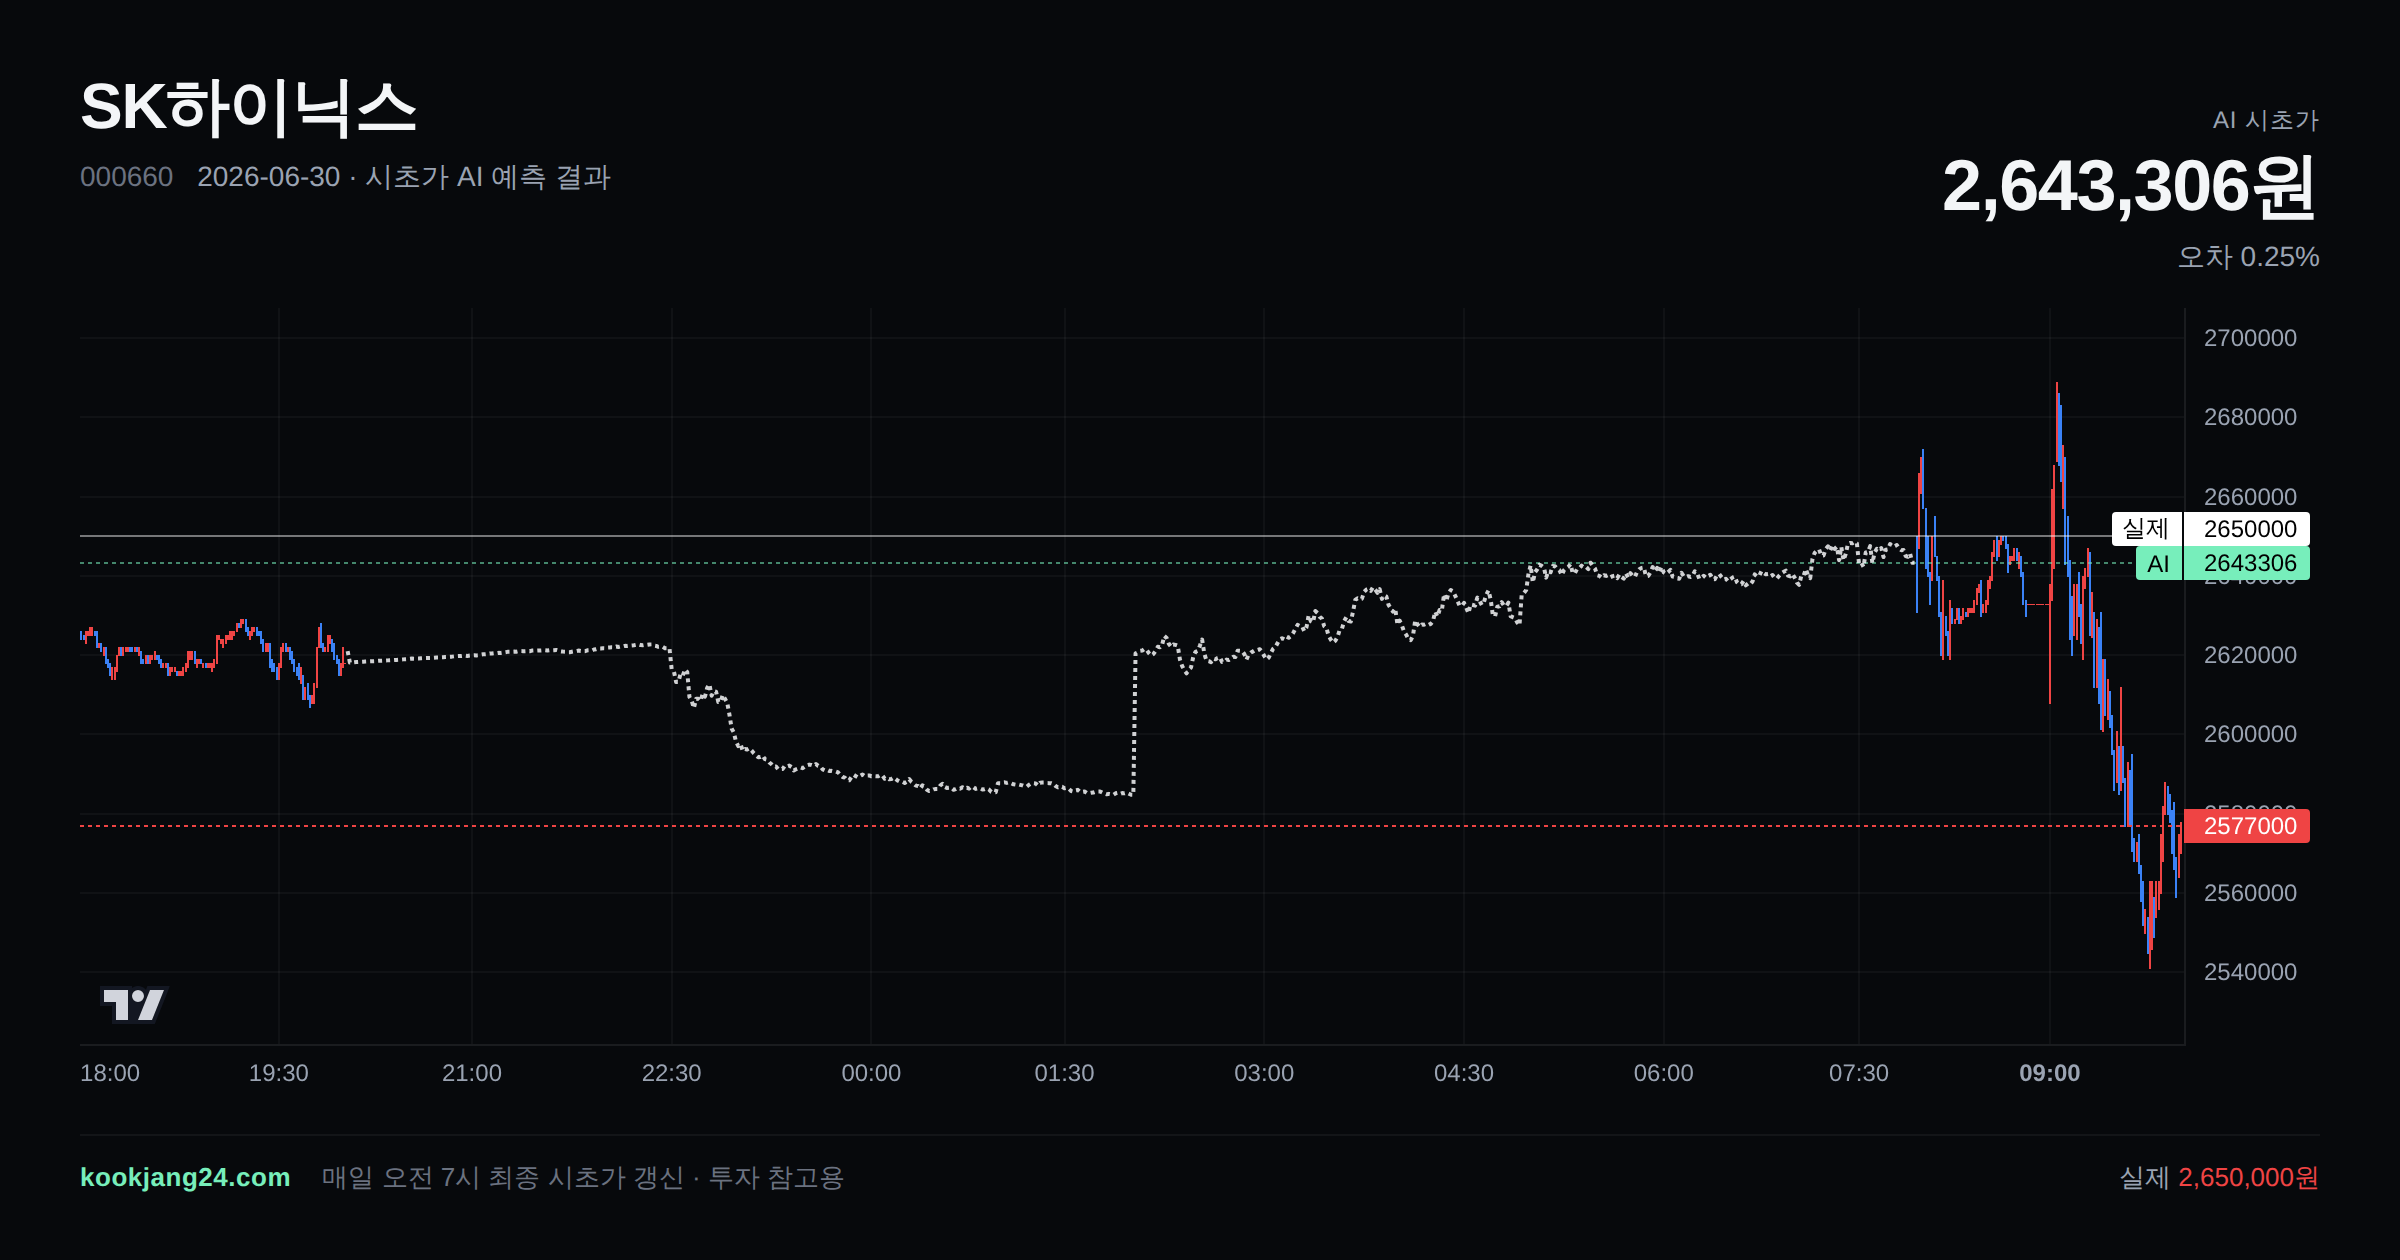Click the 2700000 price axis label
2400x1260 pixels.
click(2250, 338)
